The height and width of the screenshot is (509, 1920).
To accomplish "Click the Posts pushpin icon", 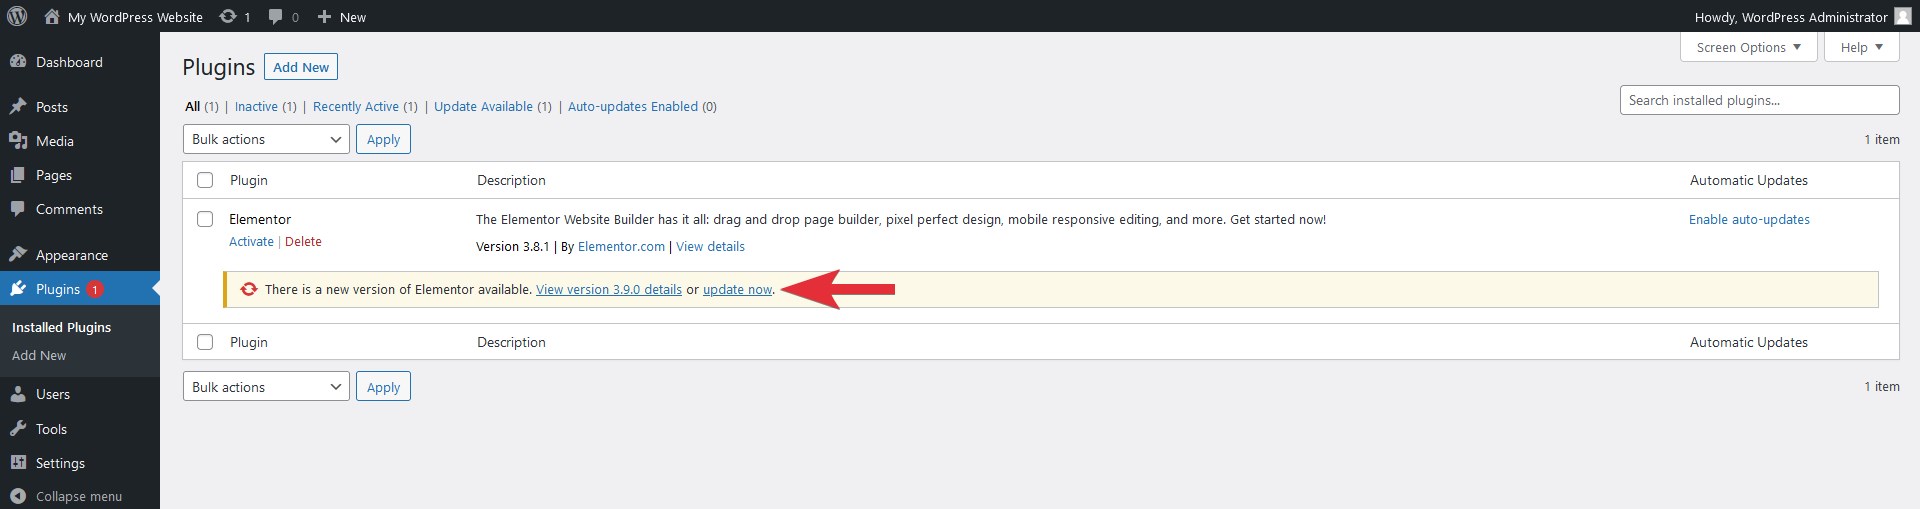I will pyautogui.click(x=18, y=106).
